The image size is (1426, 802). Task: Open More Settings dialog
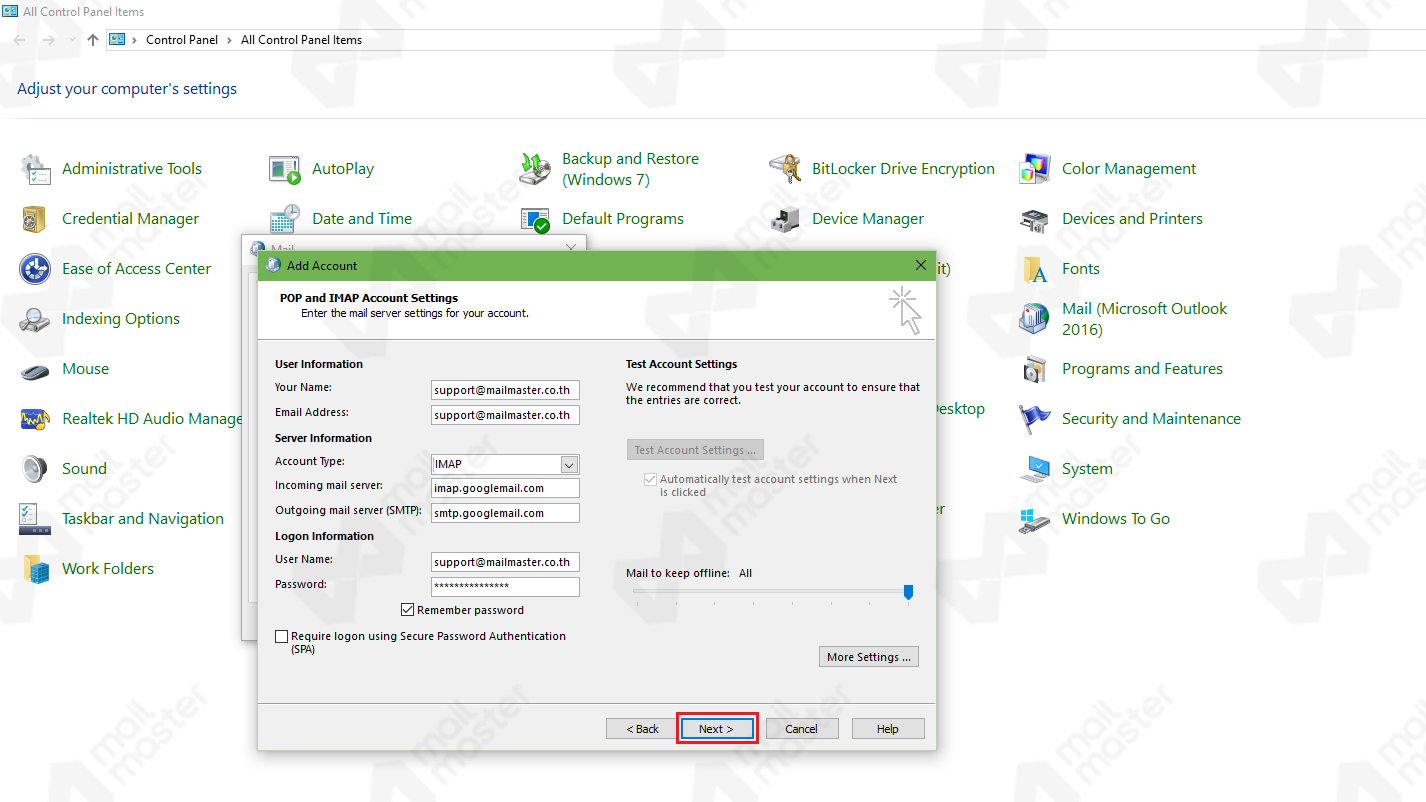pyautogui.click(x=868, y=657)
